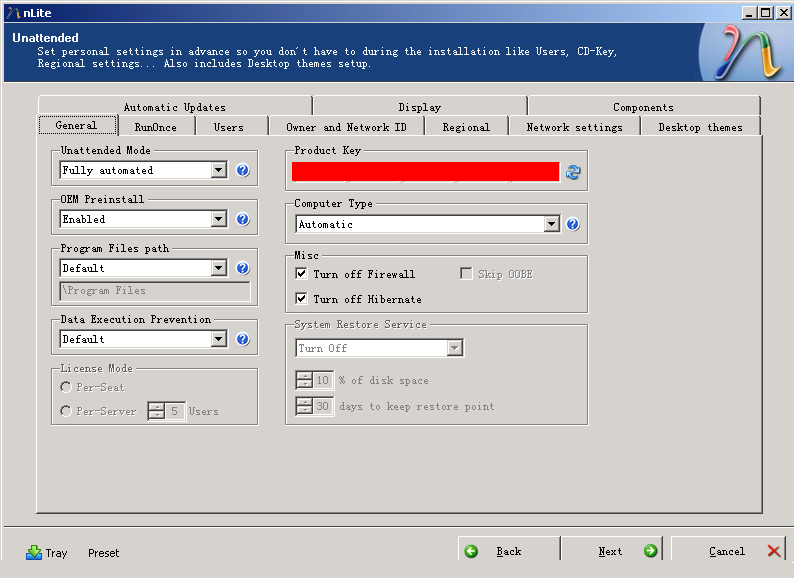This screenshot has height=578, width=794.
Task: Expand the Unattended Mode dropdown
Action: point(219,171)
